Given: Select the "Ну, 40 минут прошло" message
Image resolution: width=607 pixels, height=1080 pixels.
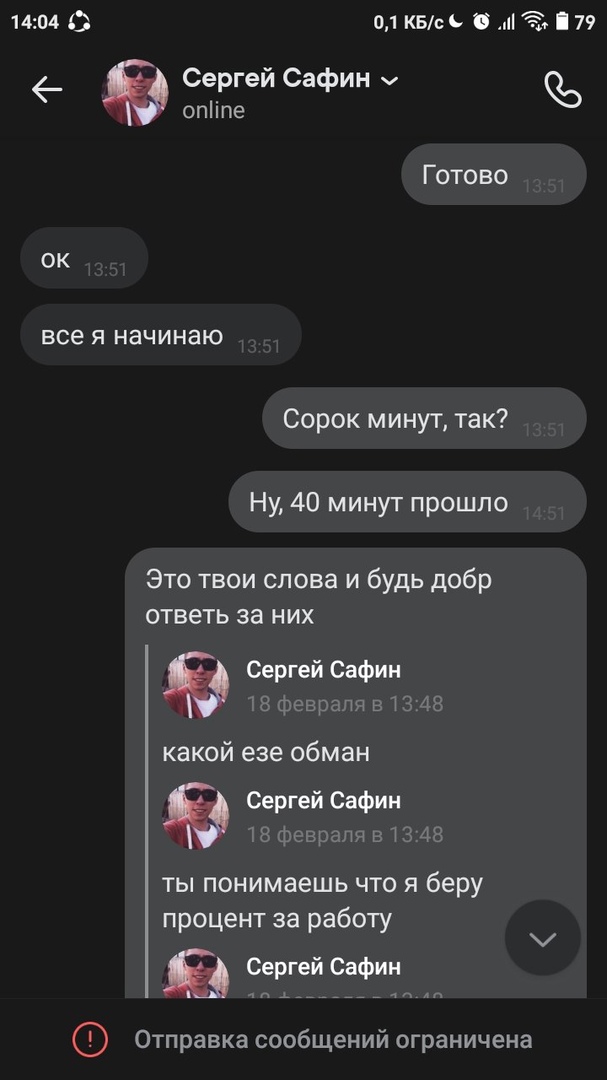Looking at the screenshot, I should (x=408, y=501).
